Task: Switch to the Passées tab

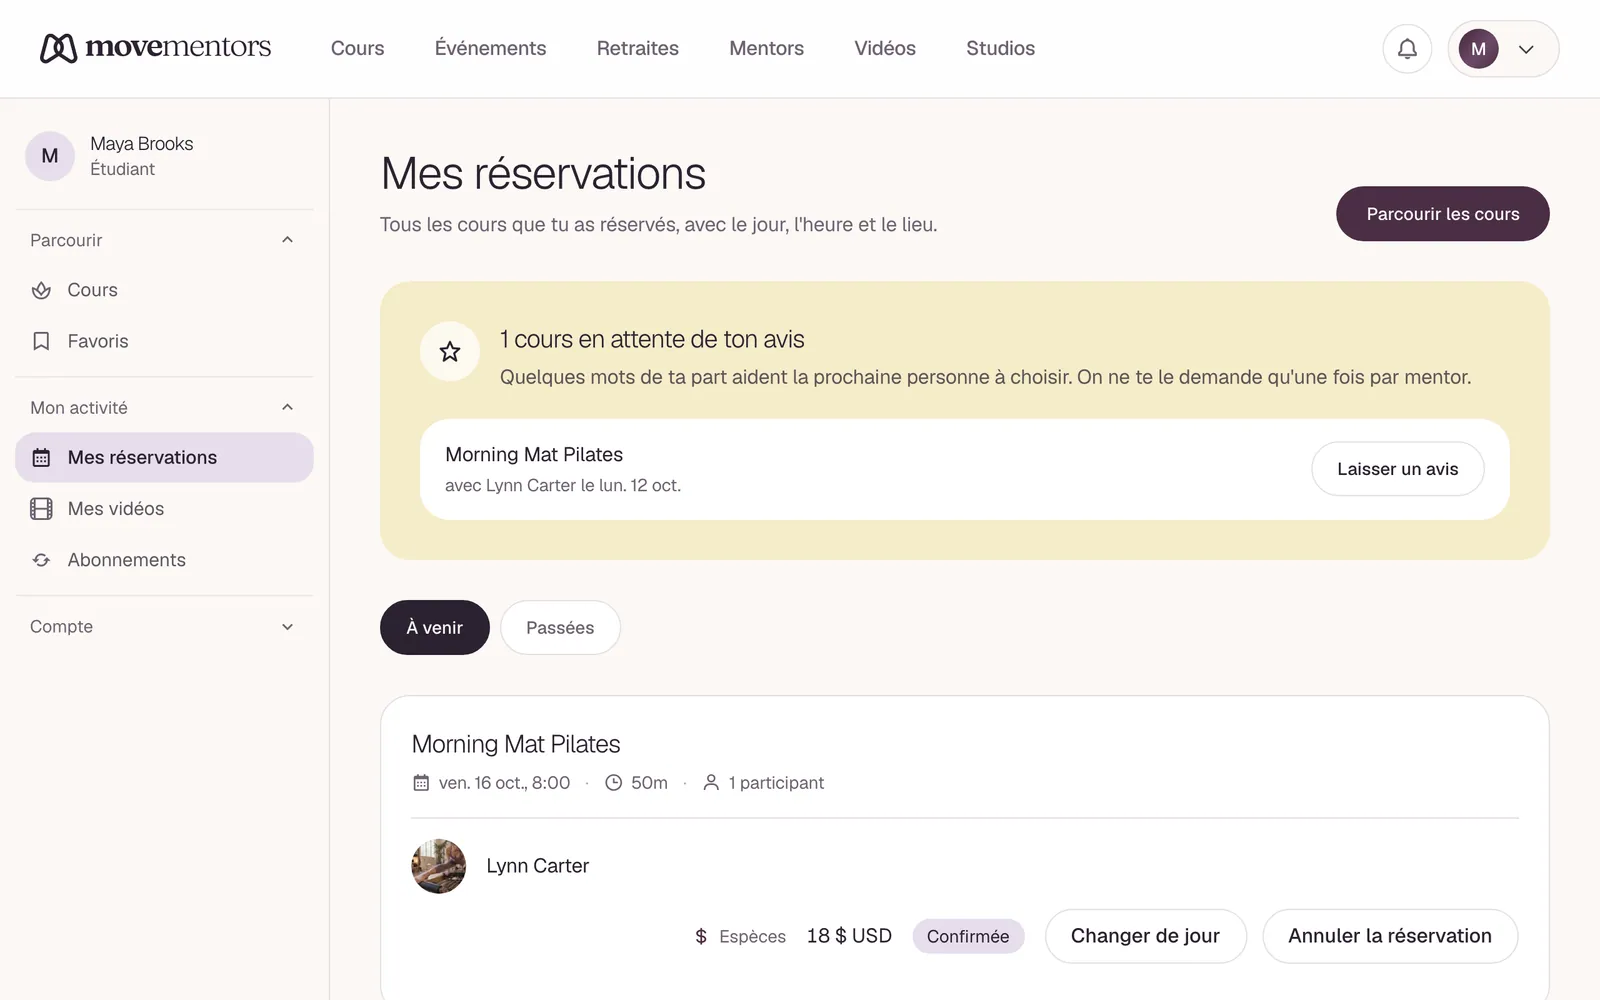Action: [560, 627]
